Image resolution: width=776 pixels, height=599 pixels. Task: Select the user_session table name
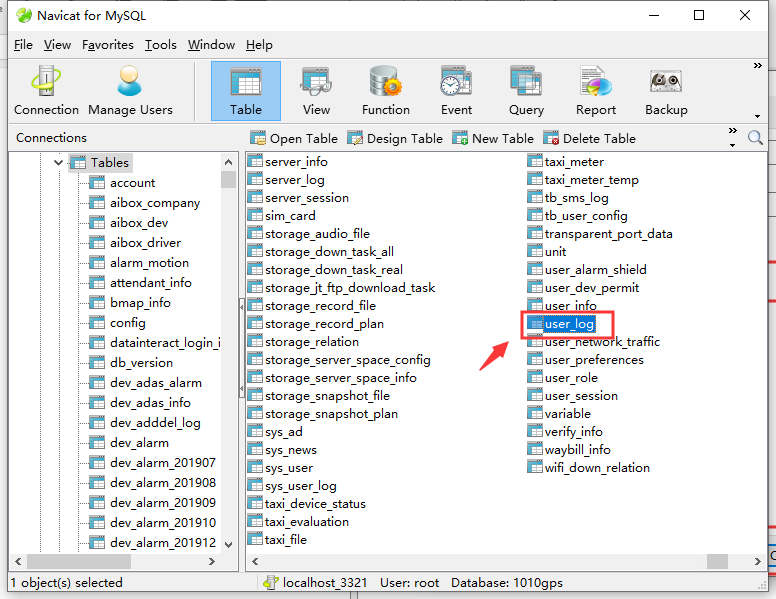tap(581, 396)
